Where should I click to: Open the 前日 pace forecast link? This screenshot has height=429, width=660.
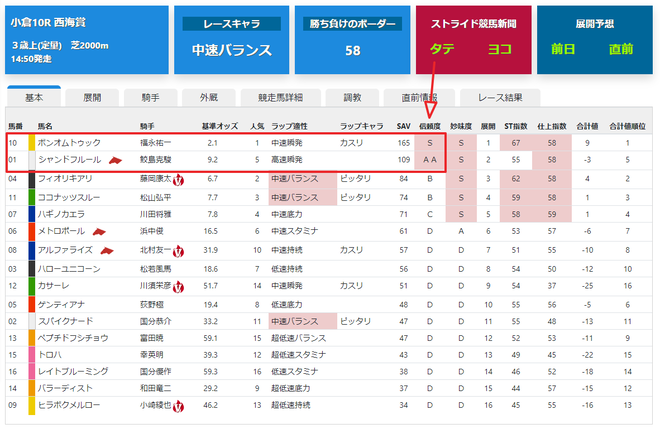(563, 49)
